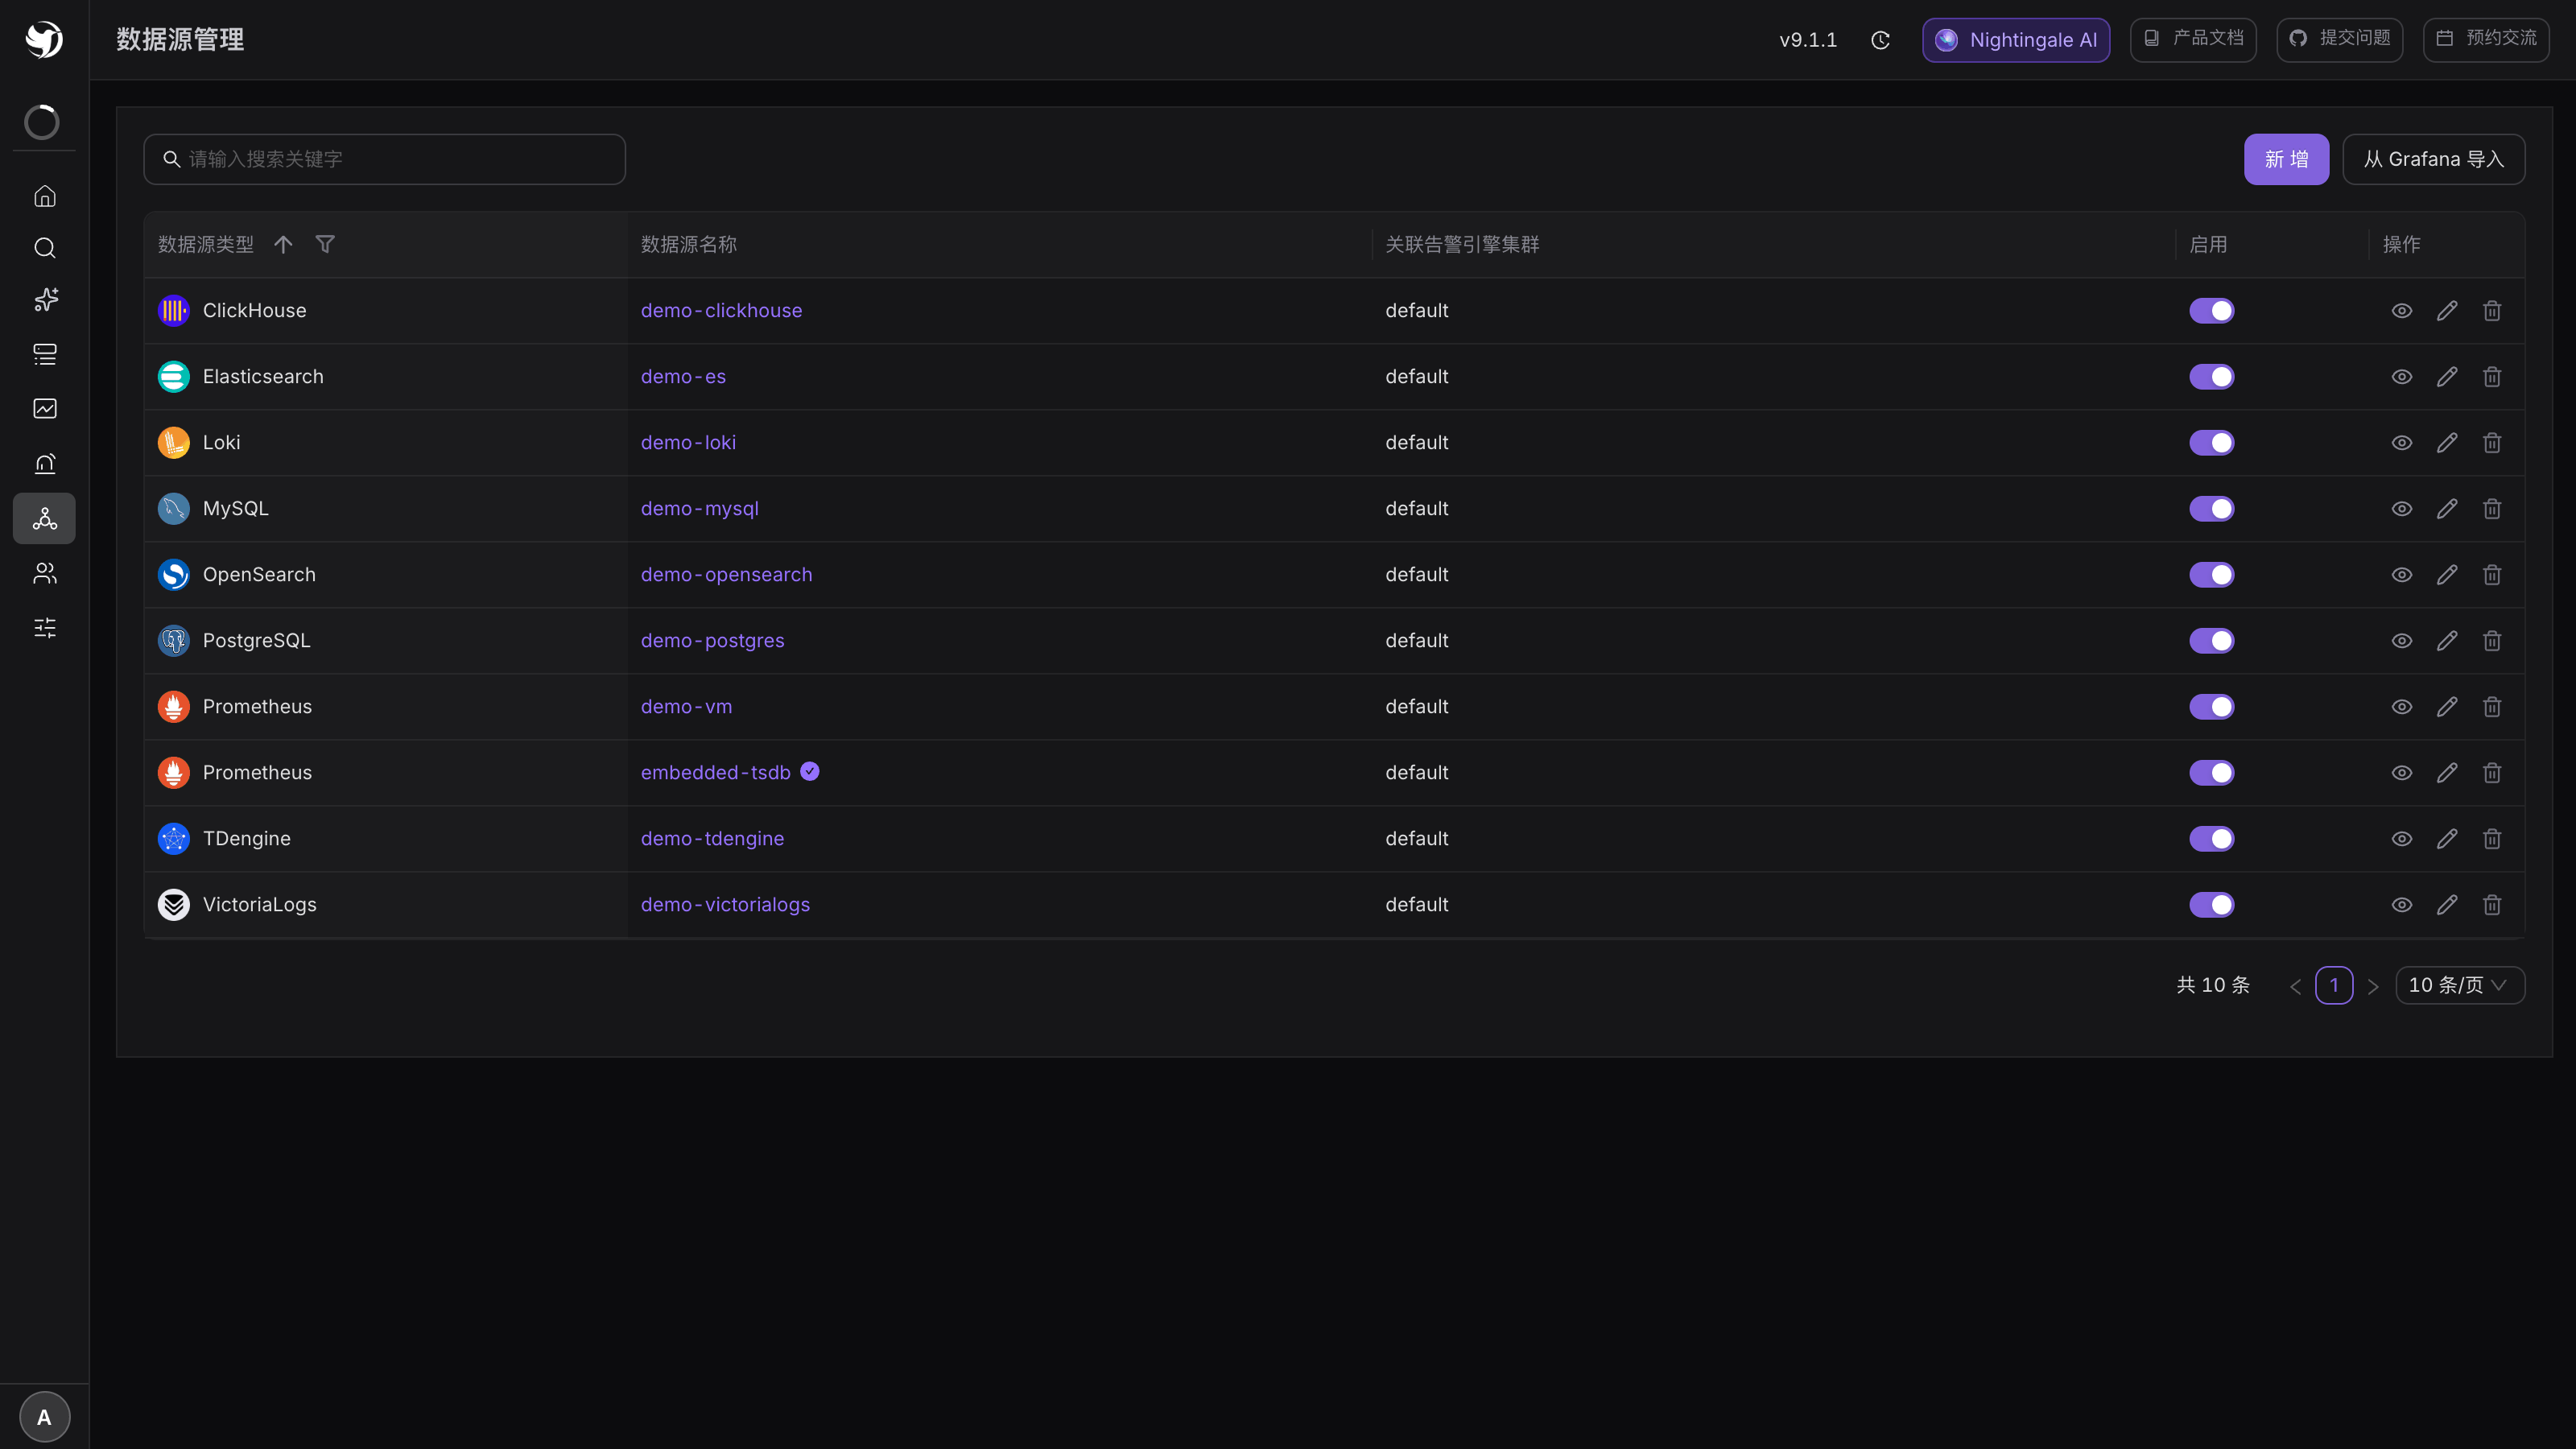Expand the 10 条/页 page size dropdown
This screenshot has height=1449, width=2576.
2459,985
